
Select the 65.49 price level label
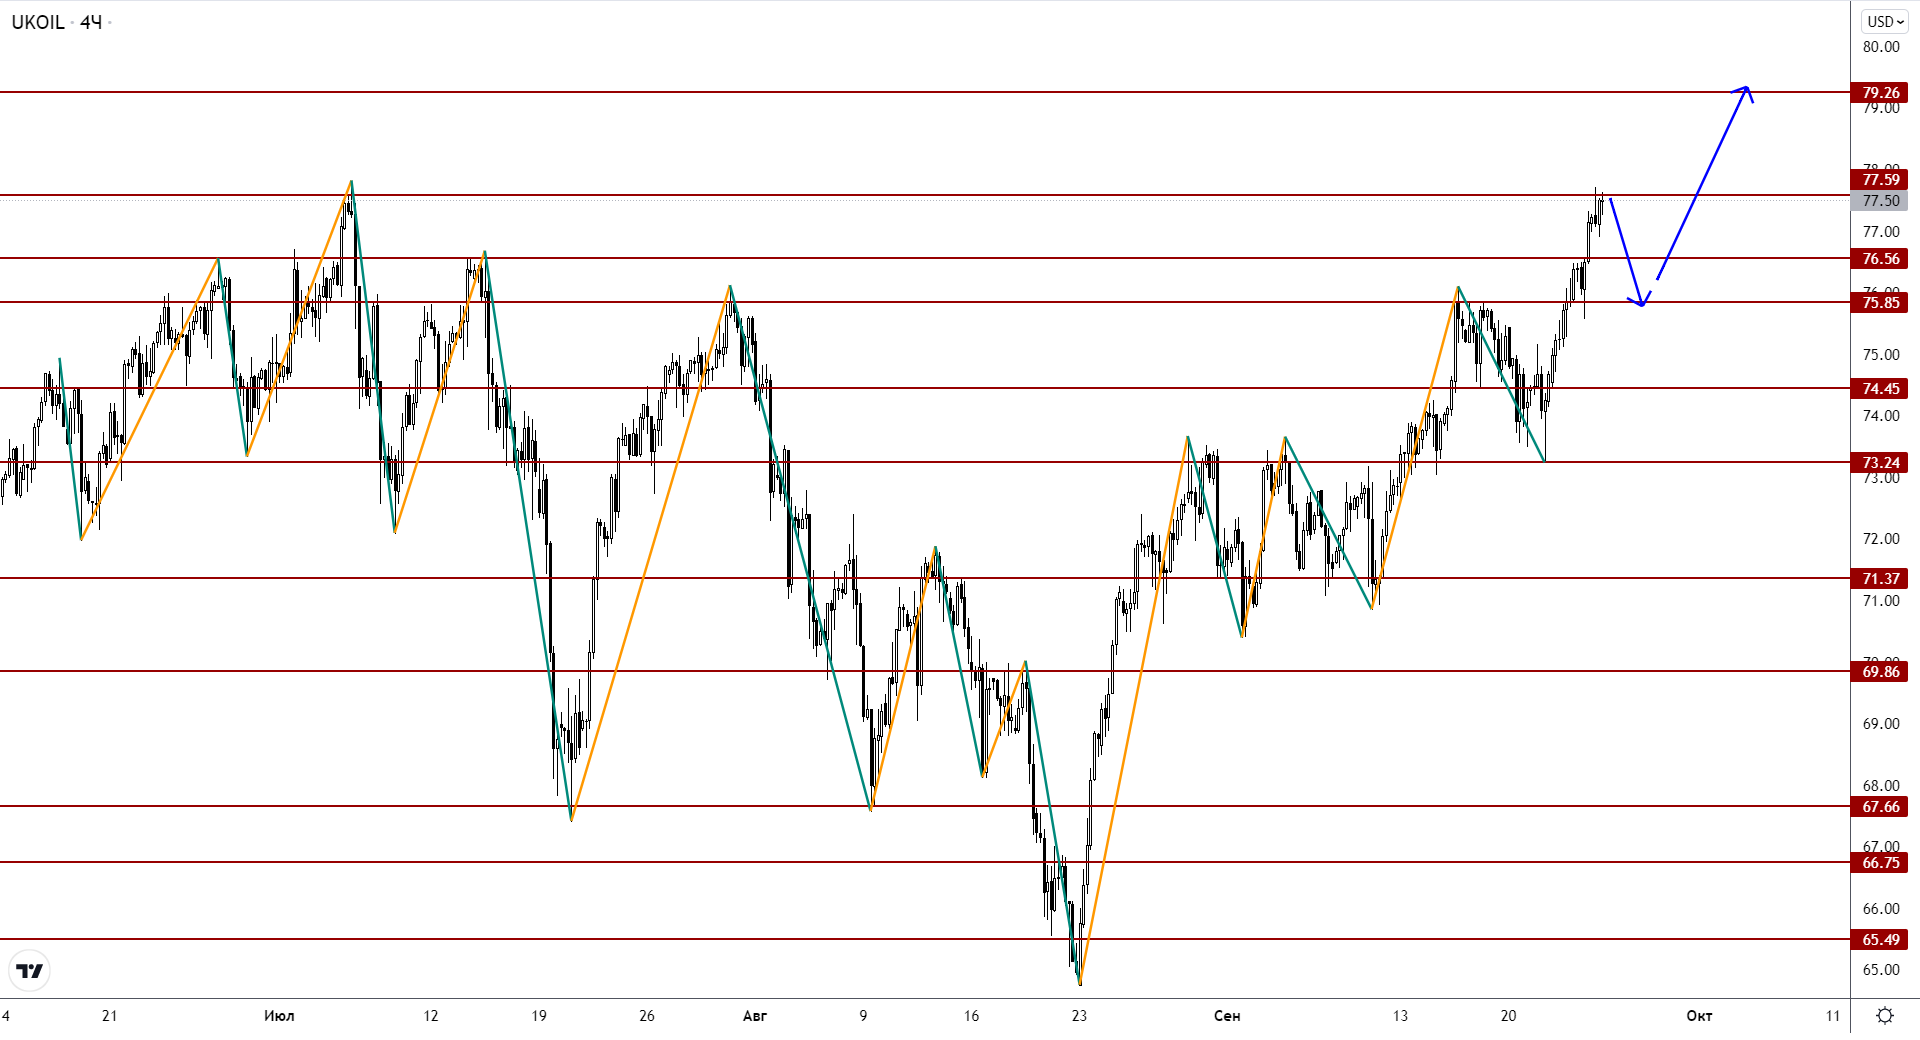click(x=1880, y=940)
